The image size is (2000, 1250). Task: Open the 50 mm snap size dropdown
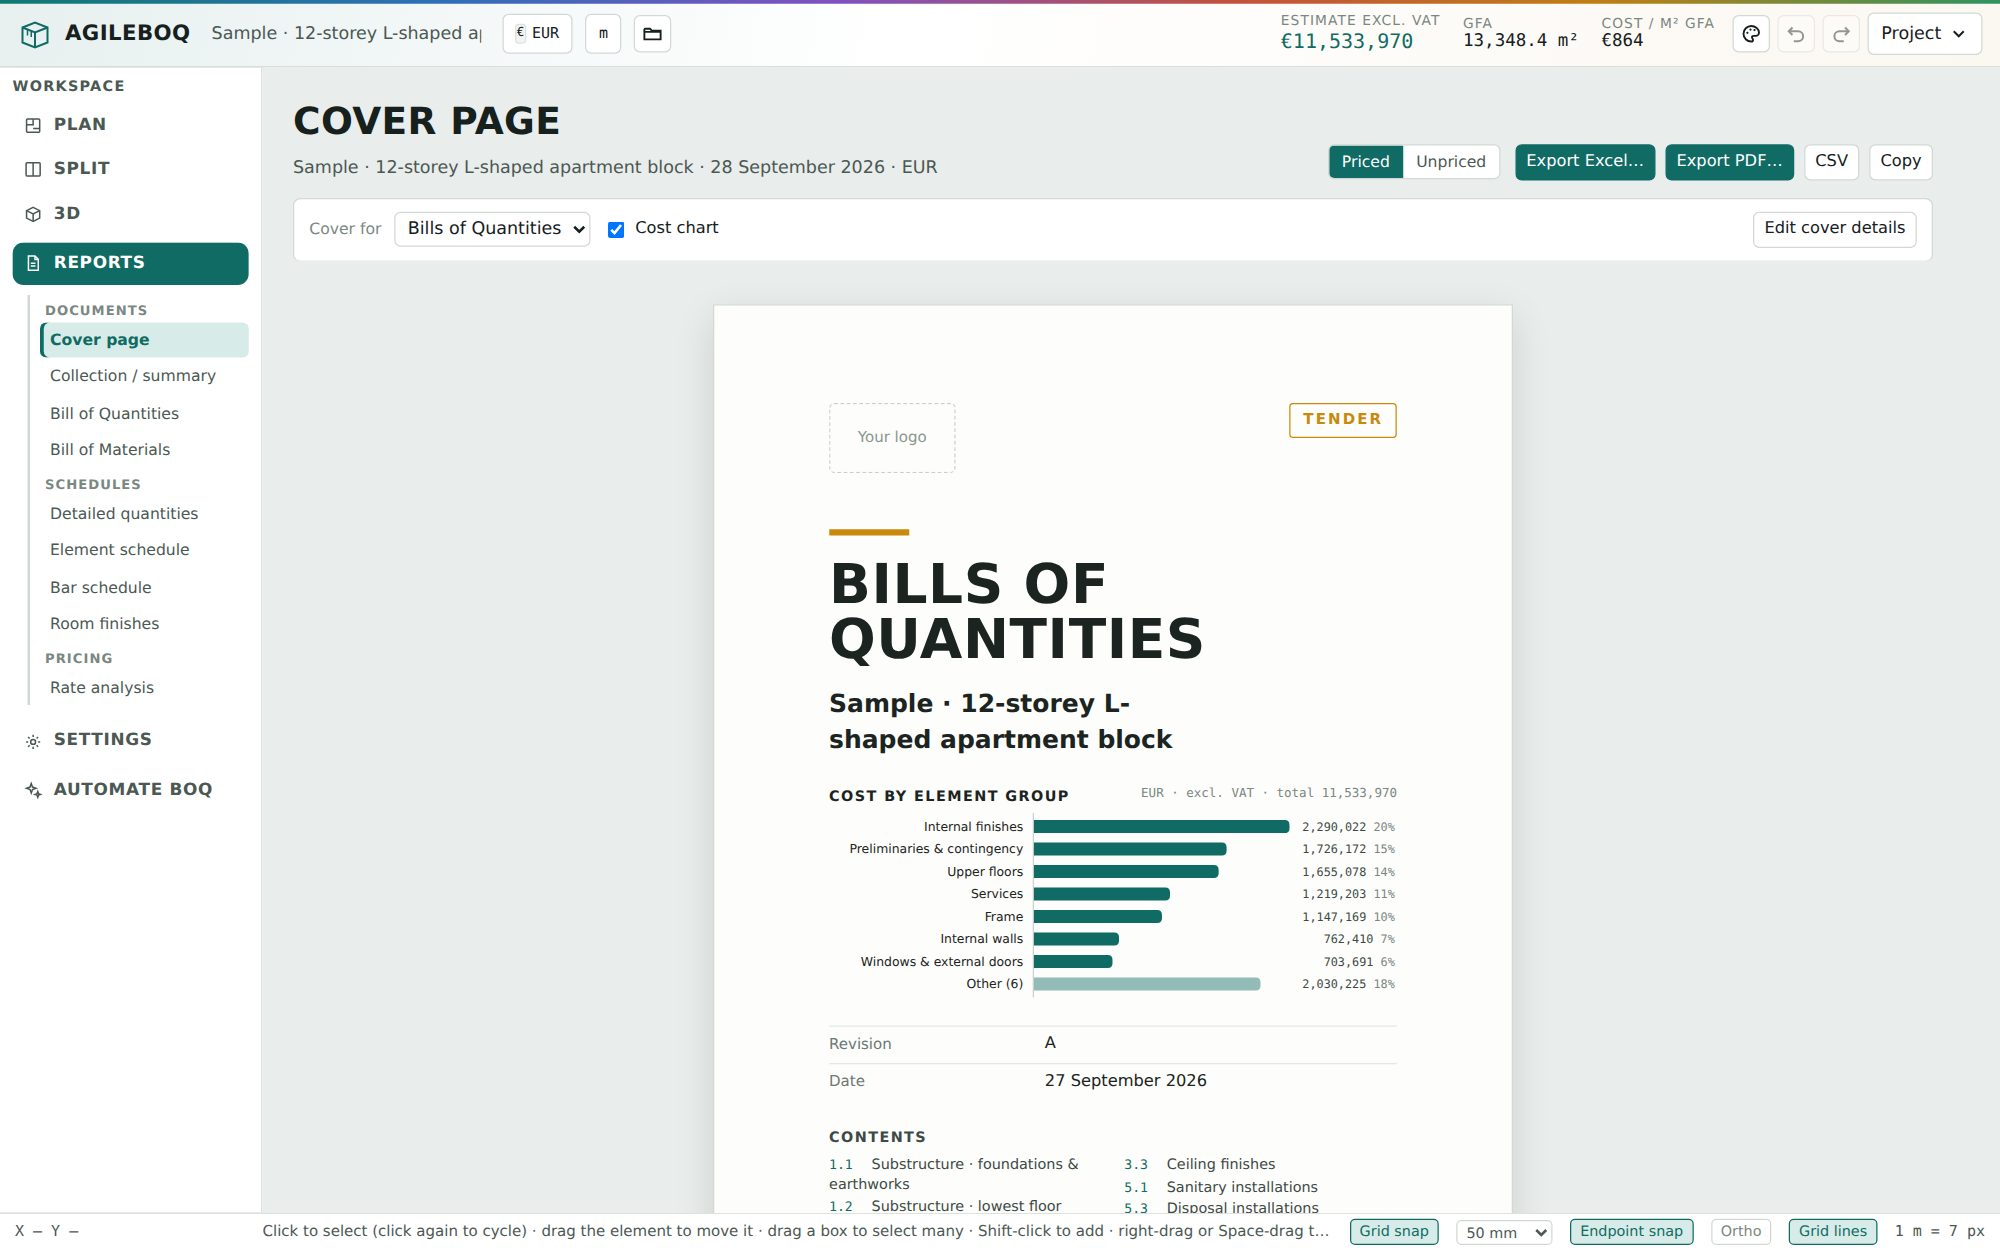(x=1504, y=1232)
